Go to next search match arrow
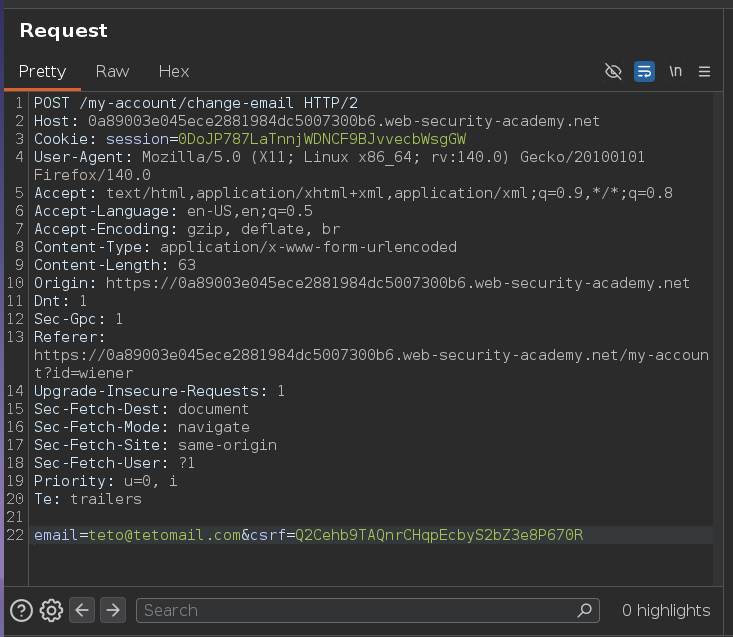 113,610
